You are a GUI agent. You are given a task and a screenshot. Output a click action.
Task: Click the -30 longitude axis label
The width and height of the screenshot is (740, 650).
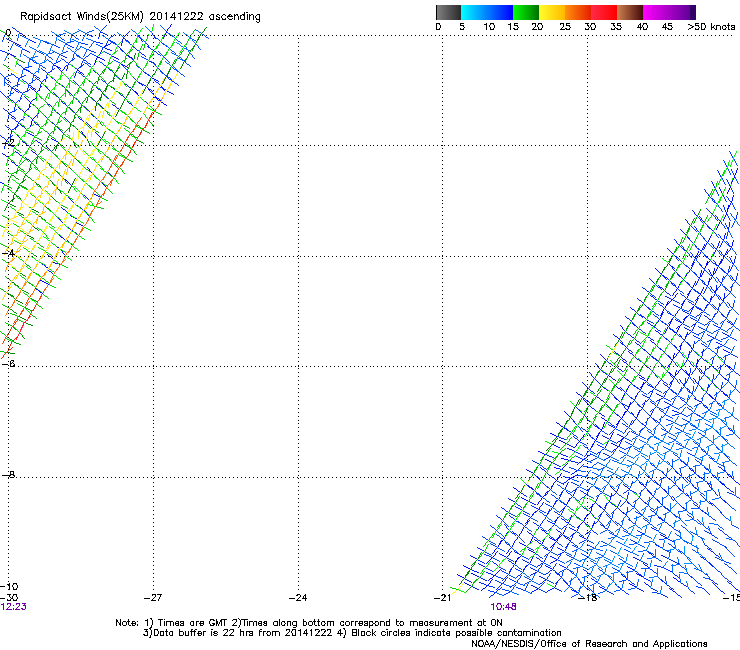(x=9, y=598)
